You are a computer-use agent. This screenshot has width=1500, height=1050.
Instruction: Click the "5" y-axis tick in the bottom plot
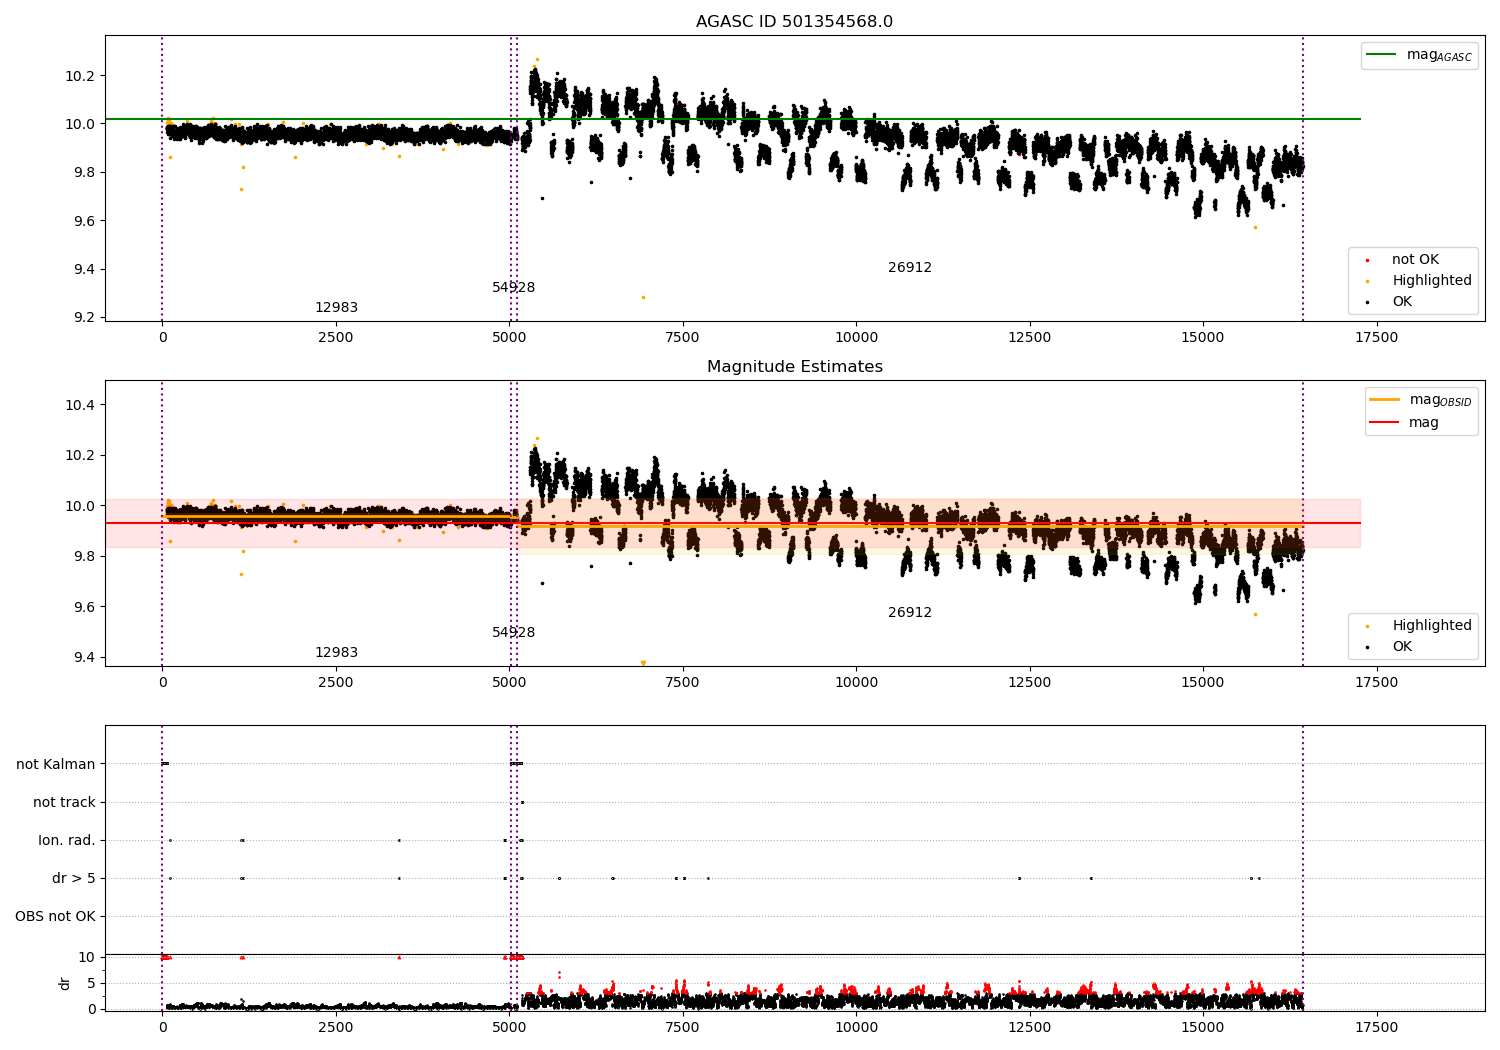91,984
